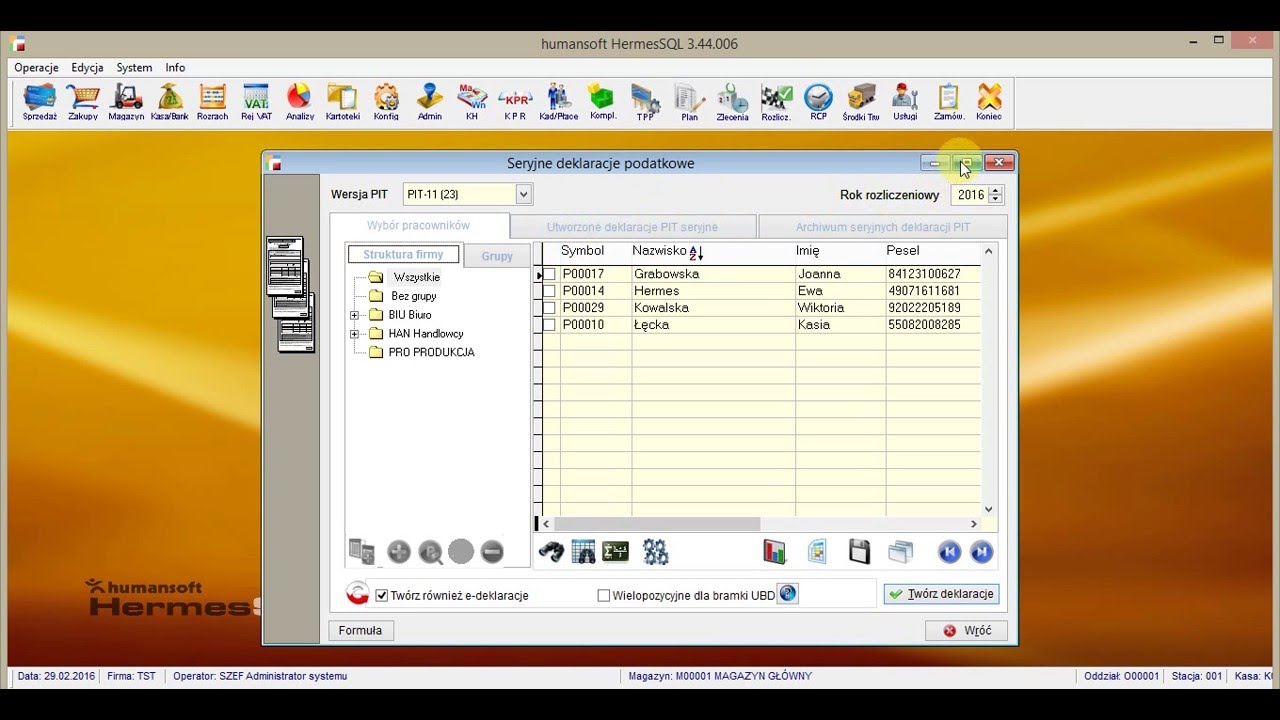This screenshot has width=1280, height=720.
Task: Open the Wersja PIT dropdown
Action: [523, 194]
